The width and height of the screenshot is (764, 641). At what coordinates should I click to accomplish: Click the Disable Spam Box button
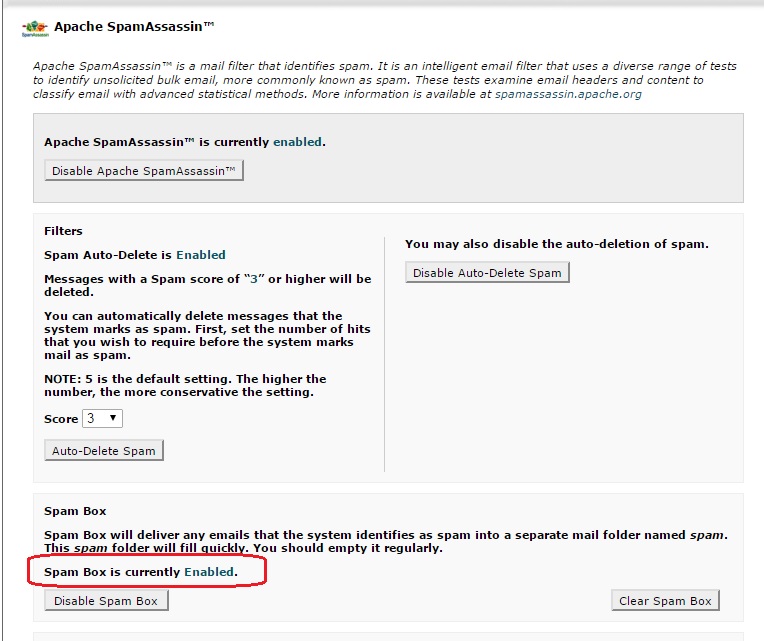[x=106, y=601]
